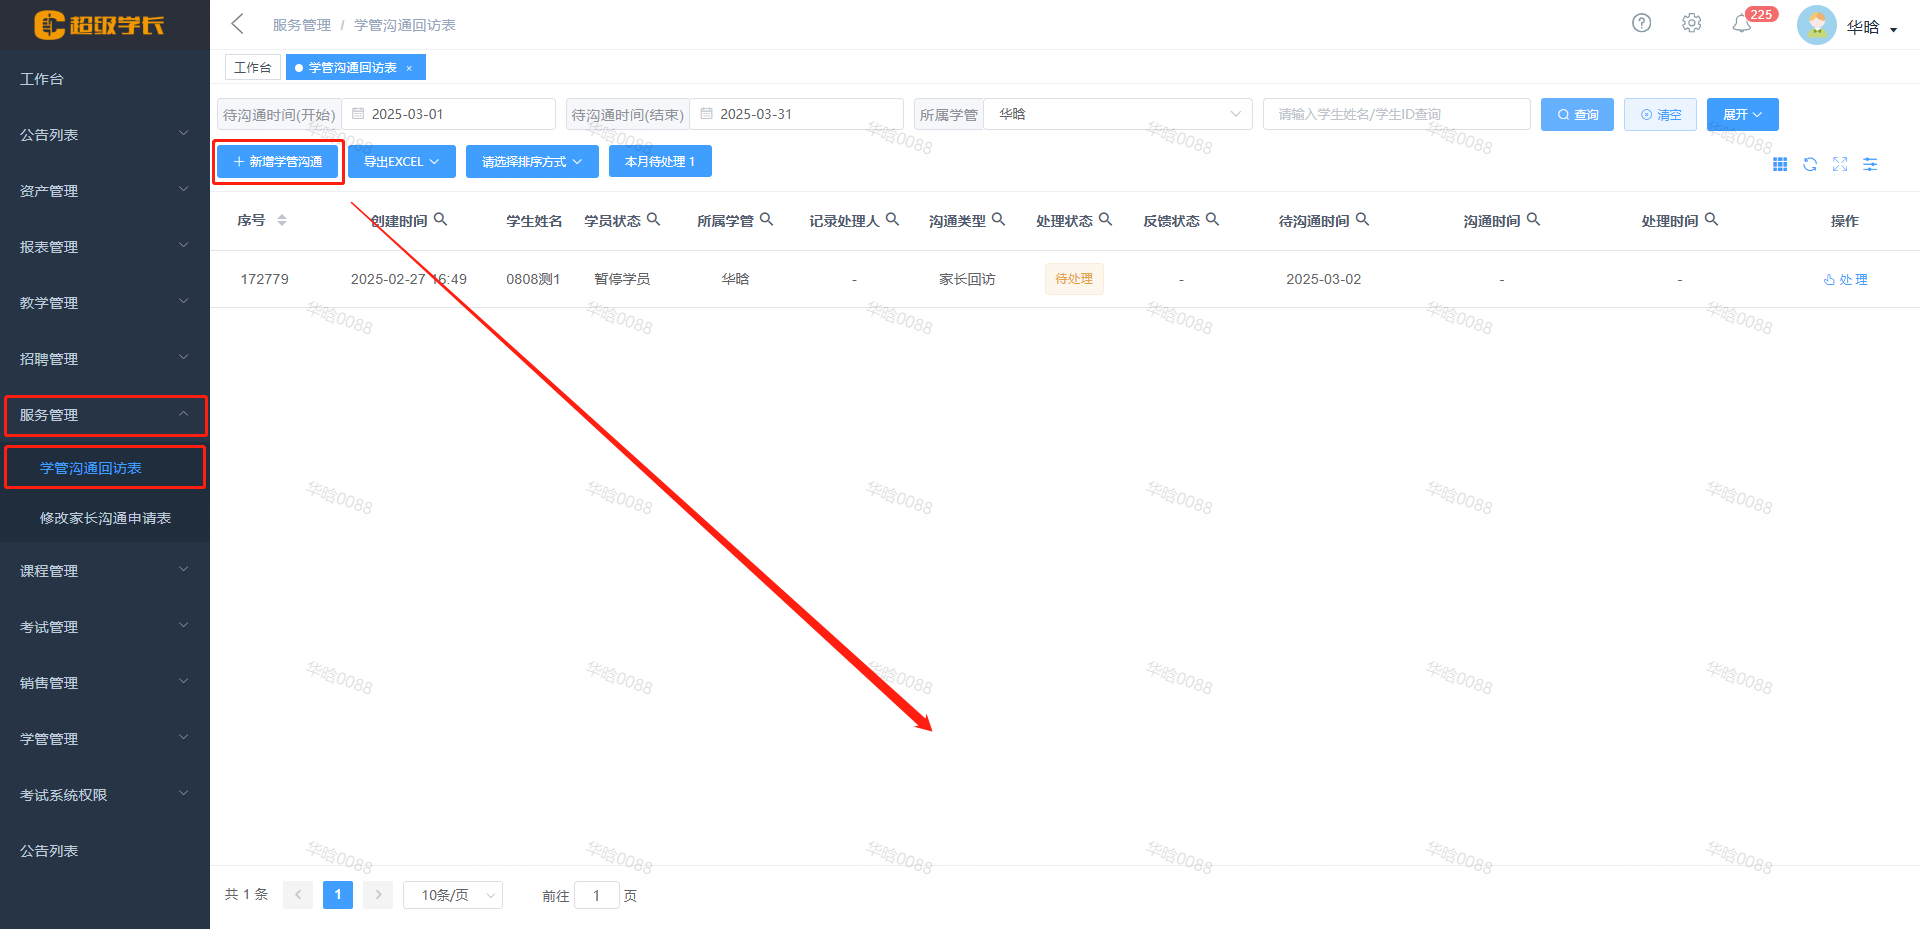This screenshot has height=929, width=1920.
Task: Open the notifications bell with 225 badge
Action: 1743,22
